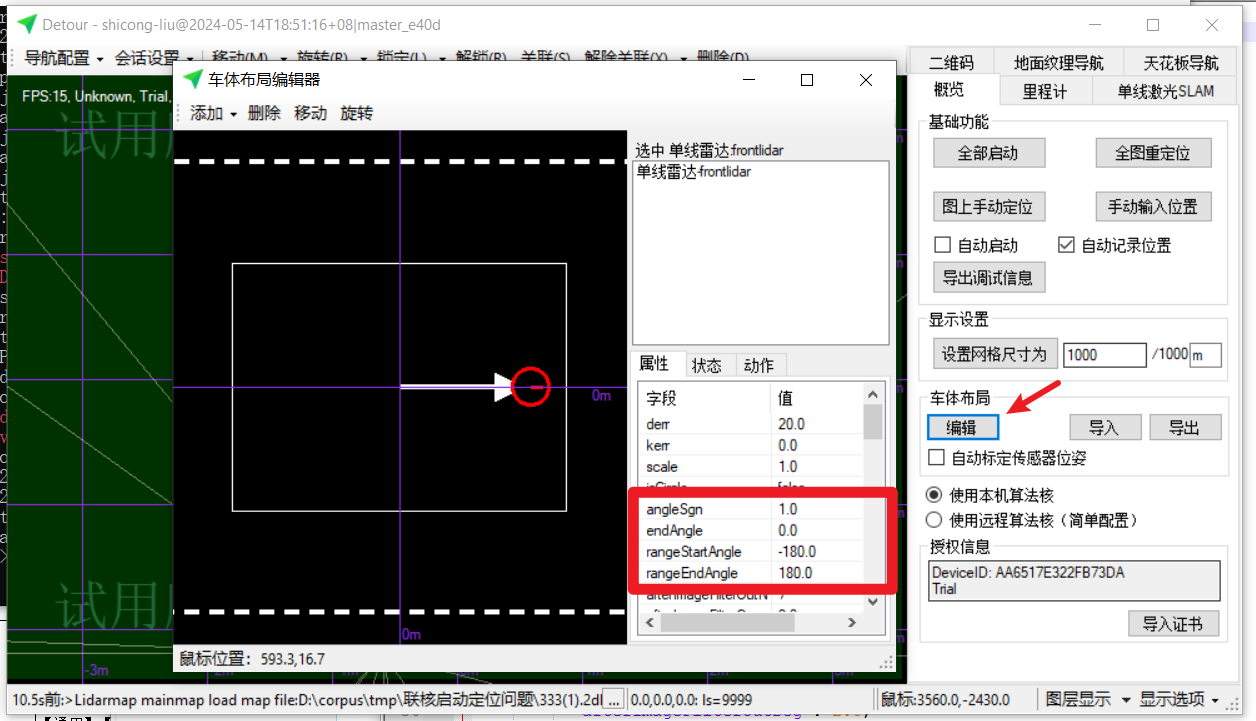Image resolution: width=1256 pixels, height=721 pixels.
Task: Click the property list scroll-right arrow
Action: 852,622
